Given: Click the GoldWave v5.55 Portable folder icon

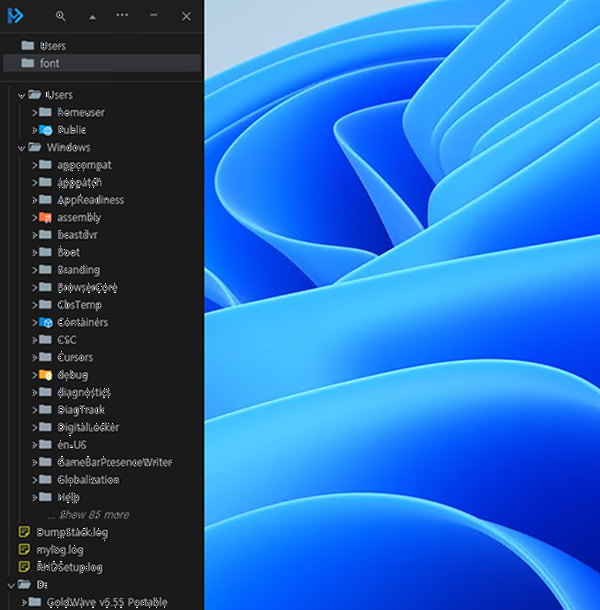Looking at the screenshot, I should (x=35, y=602).
